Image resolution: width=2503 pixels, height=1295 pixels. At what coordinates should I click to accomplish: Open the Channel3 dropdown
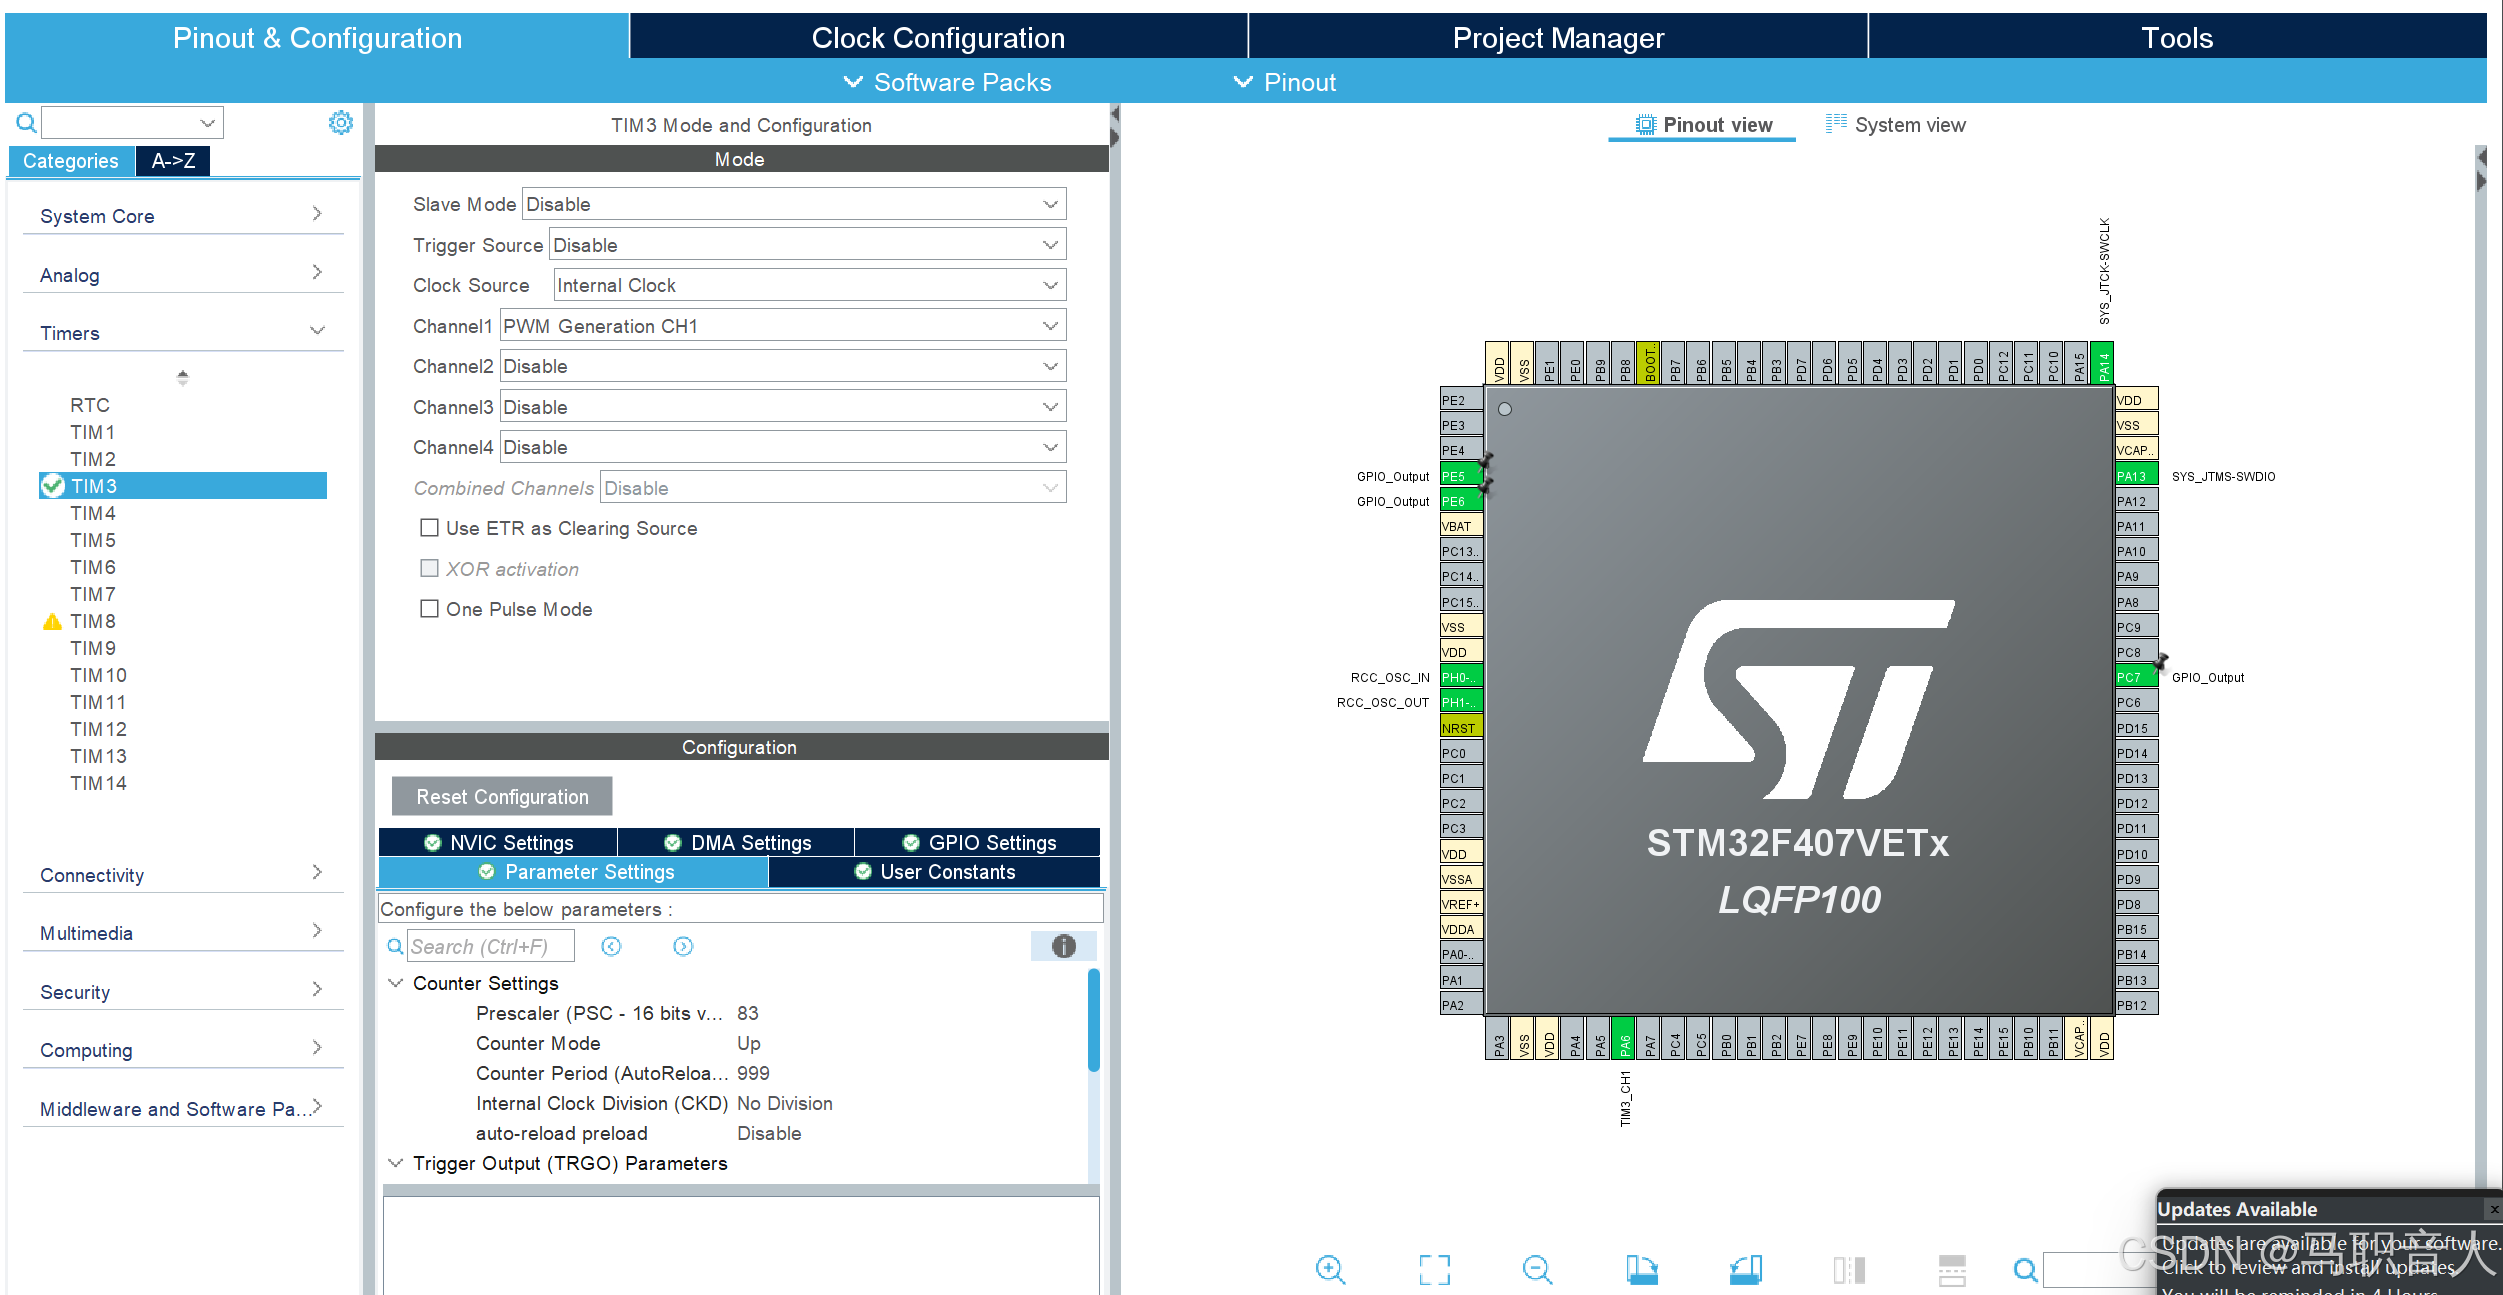pyautogui.click(x=783, y=406)
